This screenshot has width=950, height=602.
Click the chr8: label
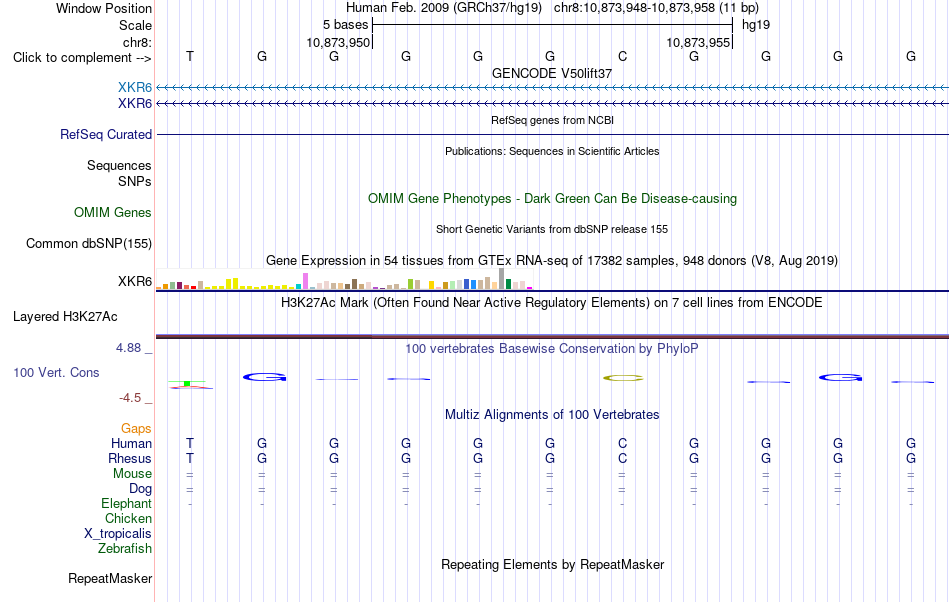point(138,42)
